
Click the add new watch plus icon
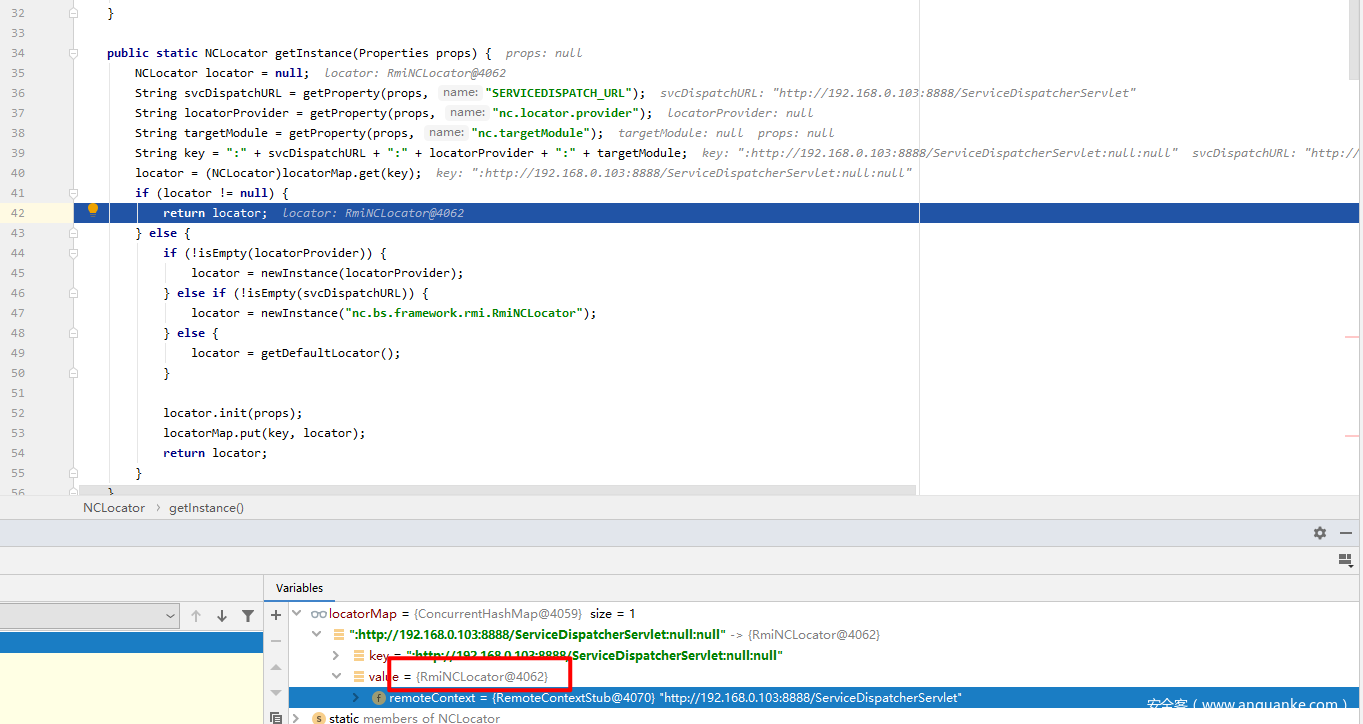click(276, 615)
